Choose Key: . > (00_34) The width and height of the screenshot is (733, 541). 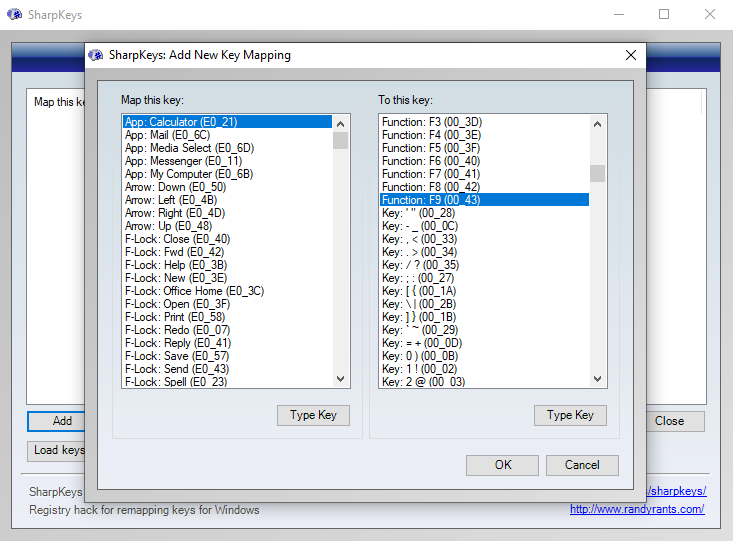(484, 252)
